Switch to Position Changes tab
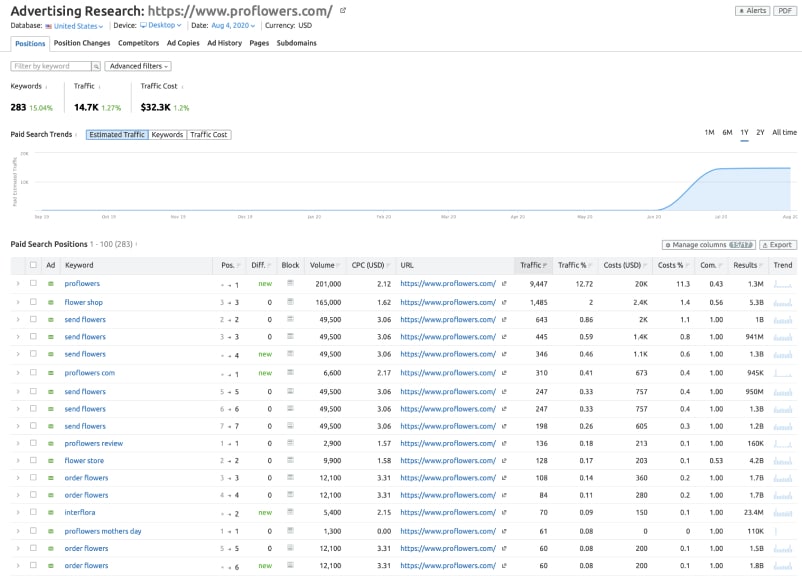 (x=82, y=43)
